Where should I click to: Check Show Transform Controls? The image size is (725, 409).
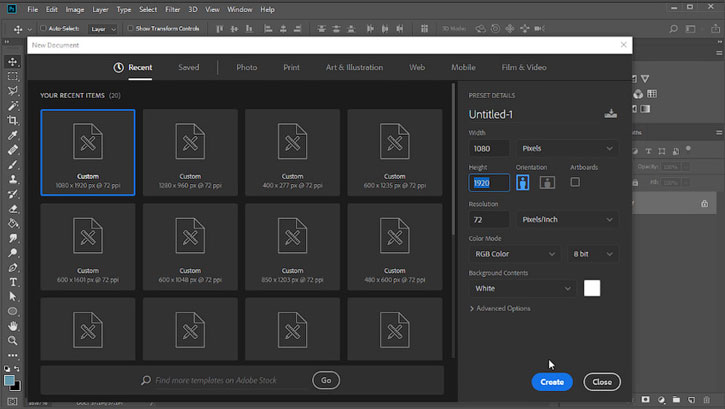point(130,28)
